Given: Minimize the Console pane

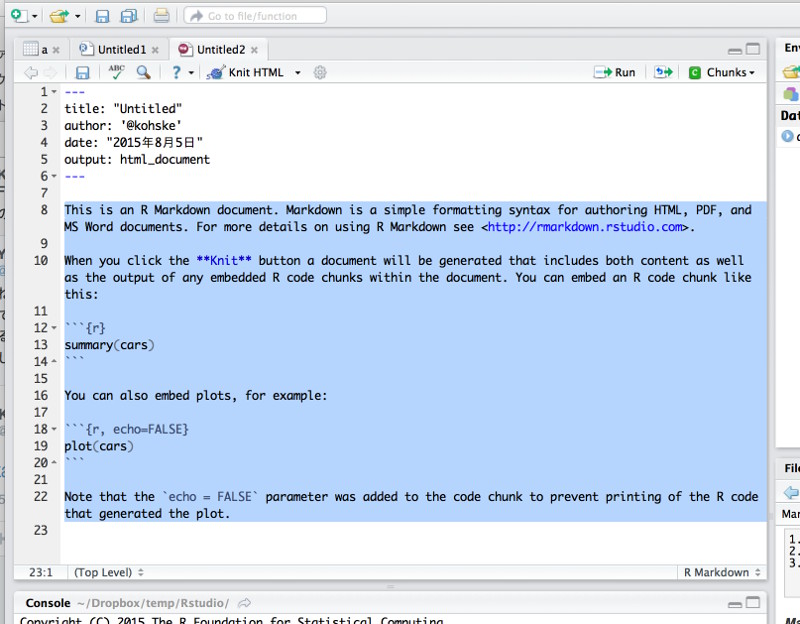Looking at the screenshot, I should point(735,605).
